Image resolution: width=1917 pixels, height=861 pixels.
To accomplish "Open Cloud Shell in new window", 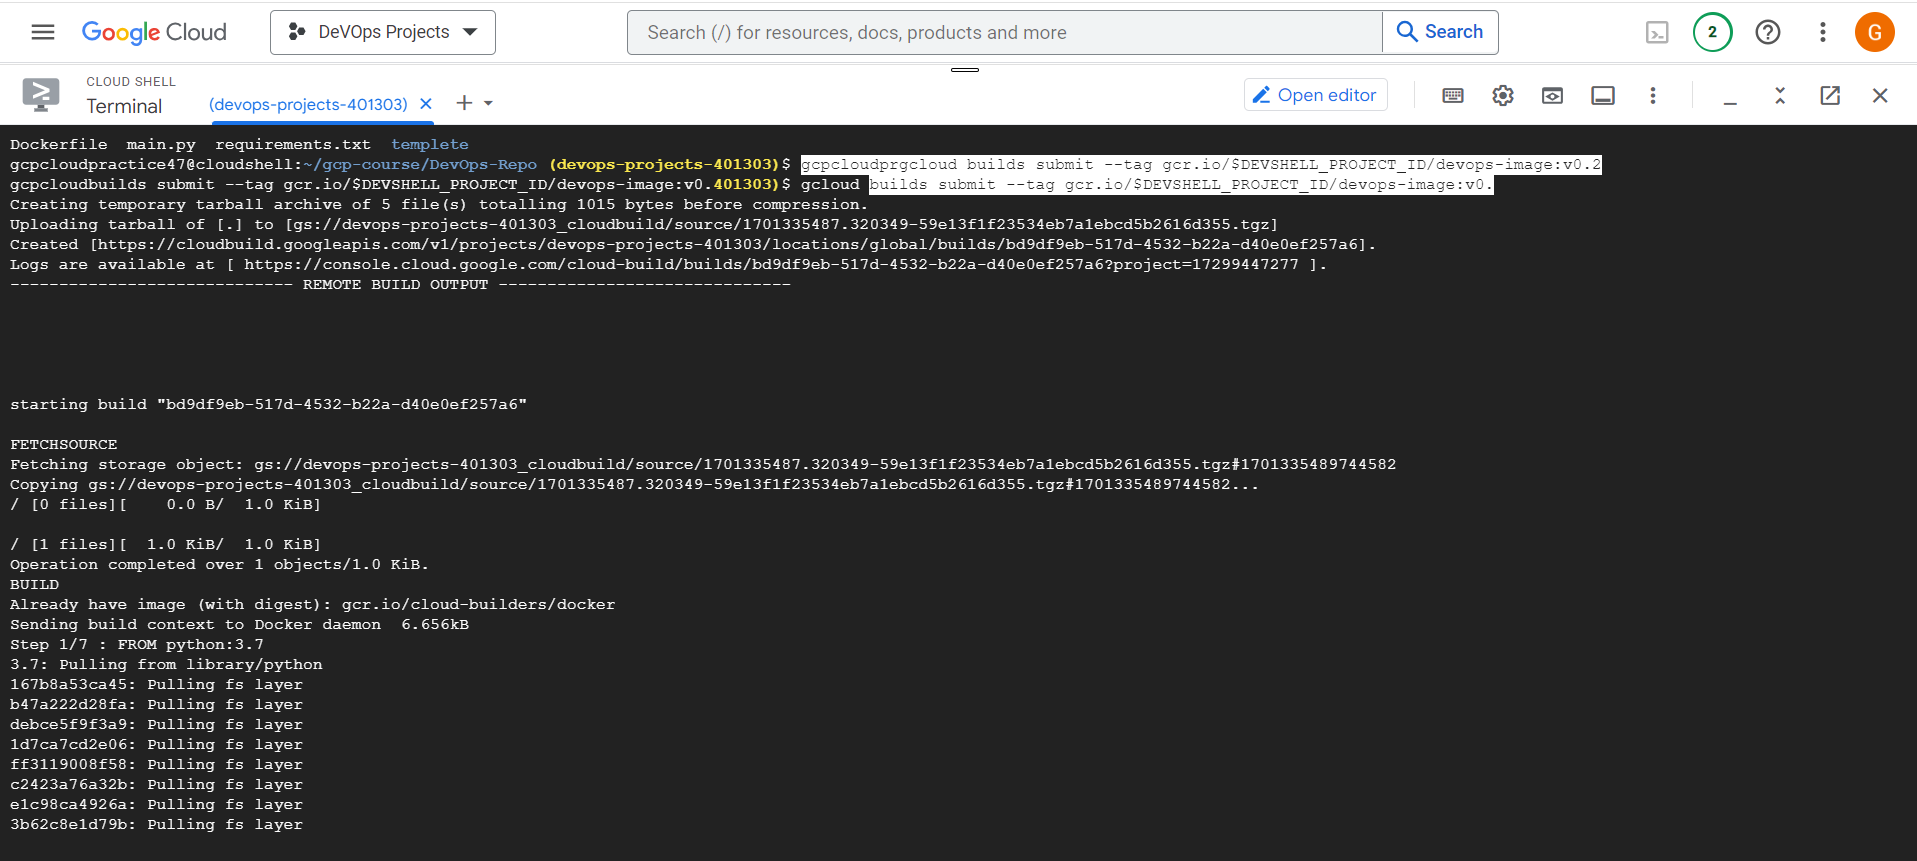I will [x=1830, y=95].
